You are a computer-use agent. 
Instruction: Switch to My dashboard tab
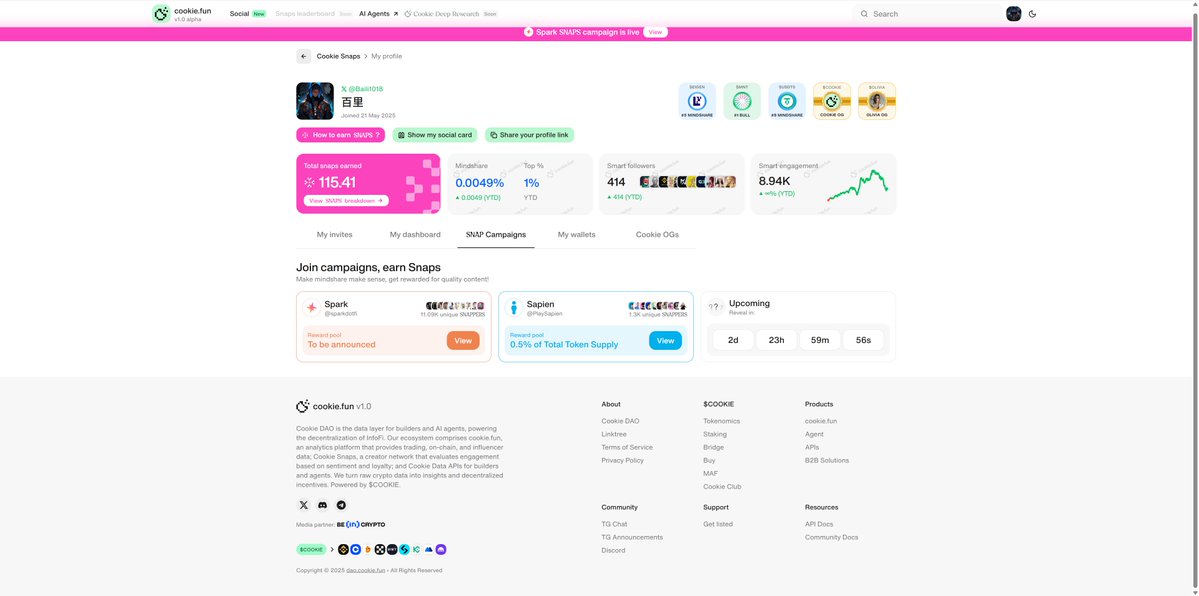tap(415, 234)
